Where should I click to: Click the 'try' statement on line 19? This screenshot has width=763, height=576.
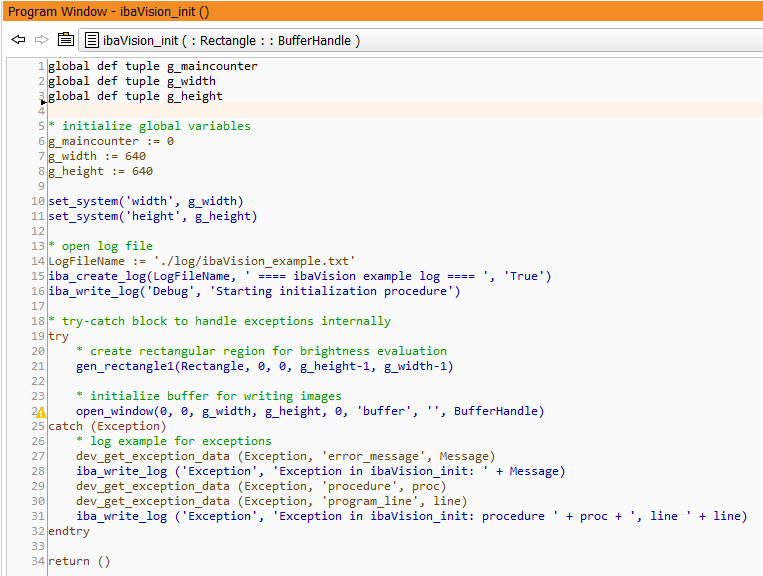59,337
